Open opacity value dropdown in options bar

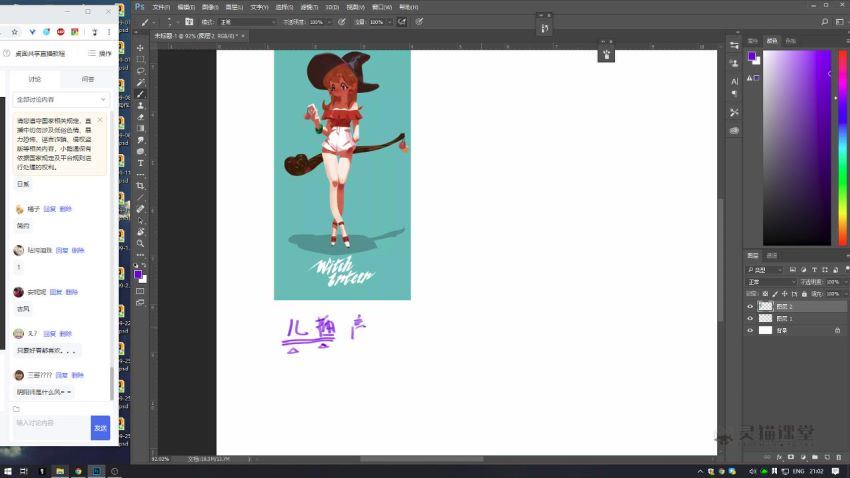click(329, 22)
